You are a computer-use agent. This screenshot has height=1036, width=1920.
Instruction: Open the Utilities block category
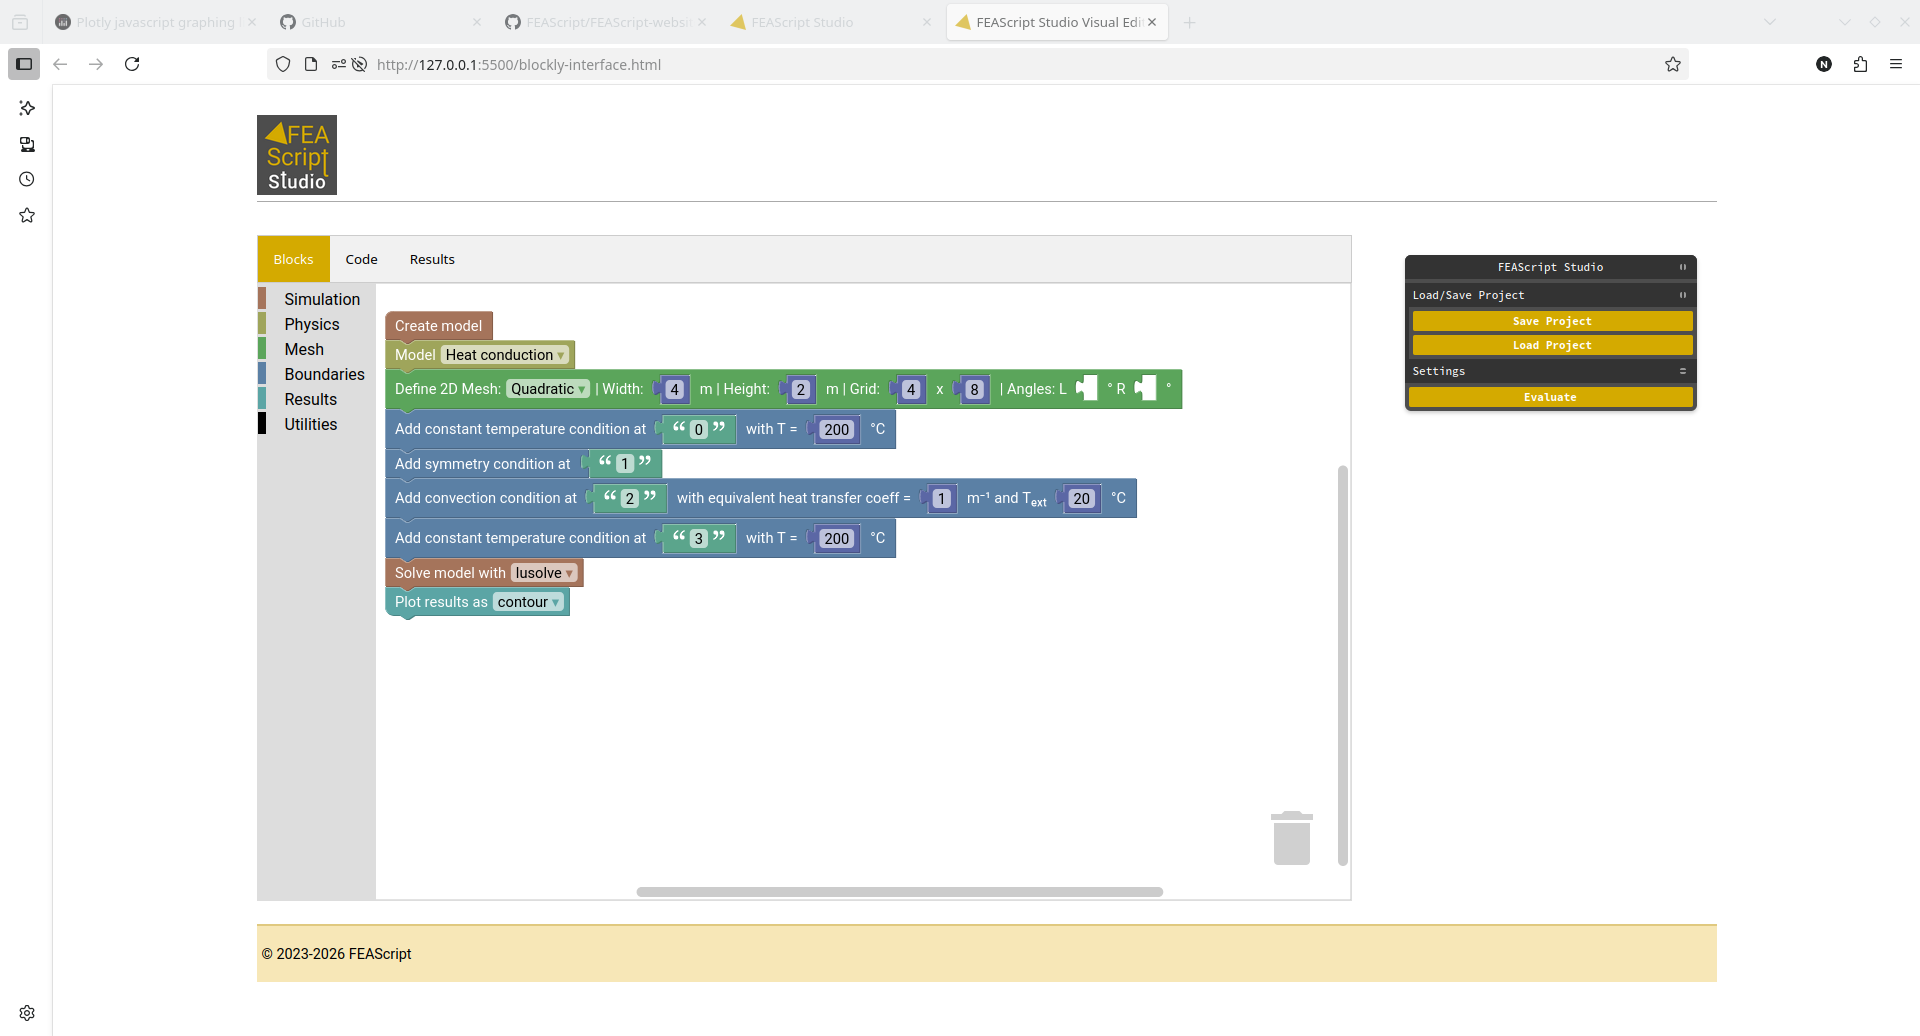(310, 424)
